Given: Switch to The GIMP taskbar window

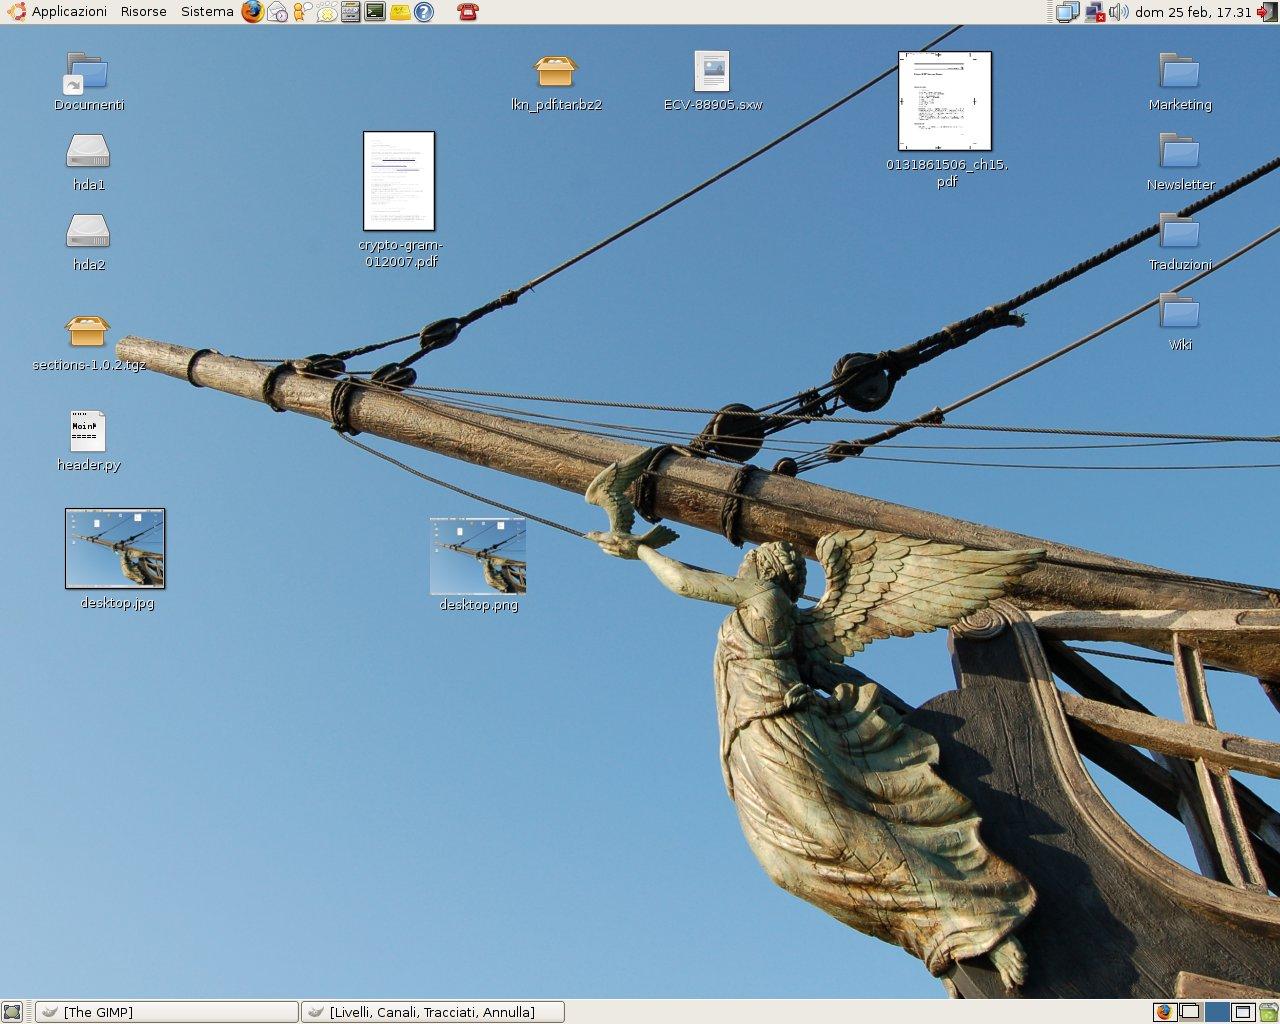Looking at the screenshot, I should (x=167, y=1012).
